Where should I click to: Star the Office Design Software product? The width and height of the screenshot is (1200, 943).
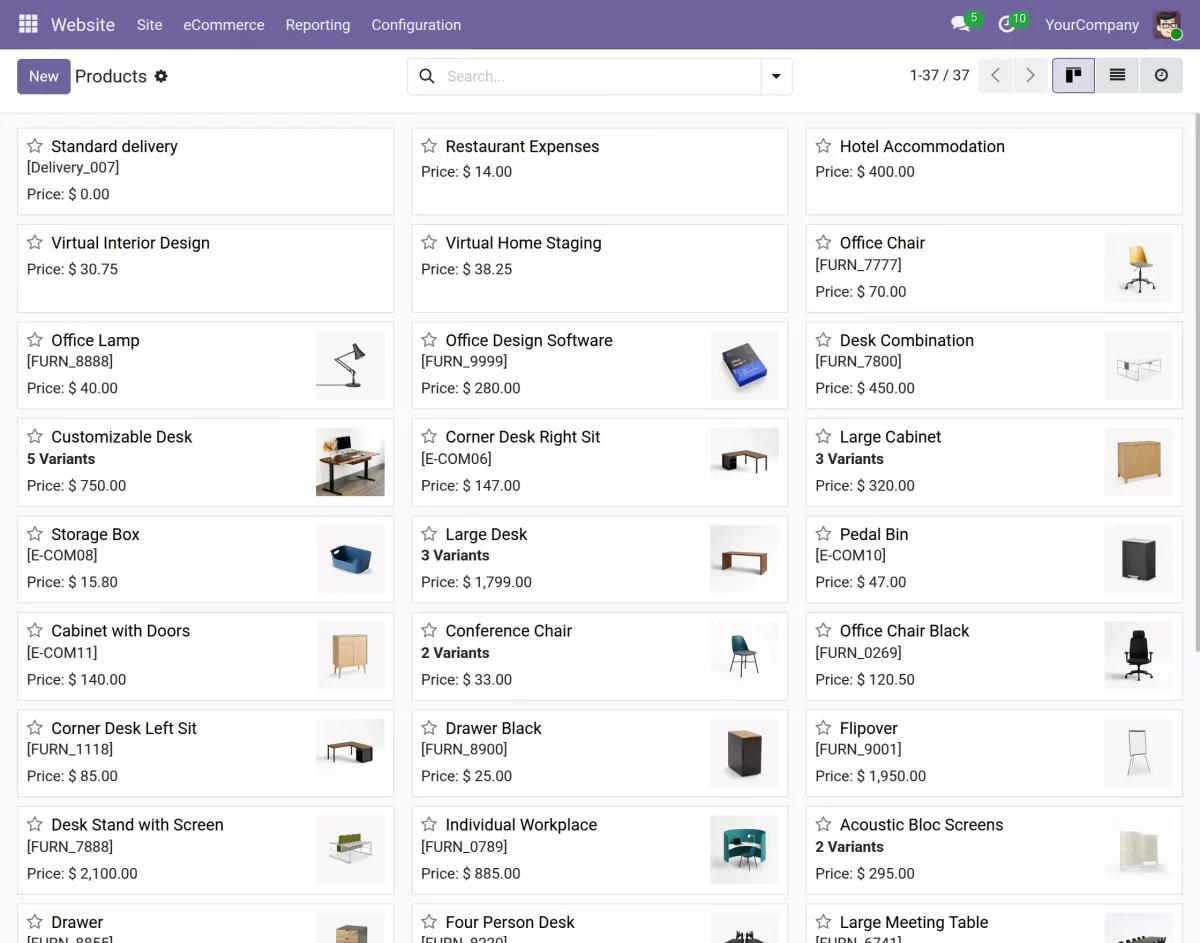[x=429, y=340]
